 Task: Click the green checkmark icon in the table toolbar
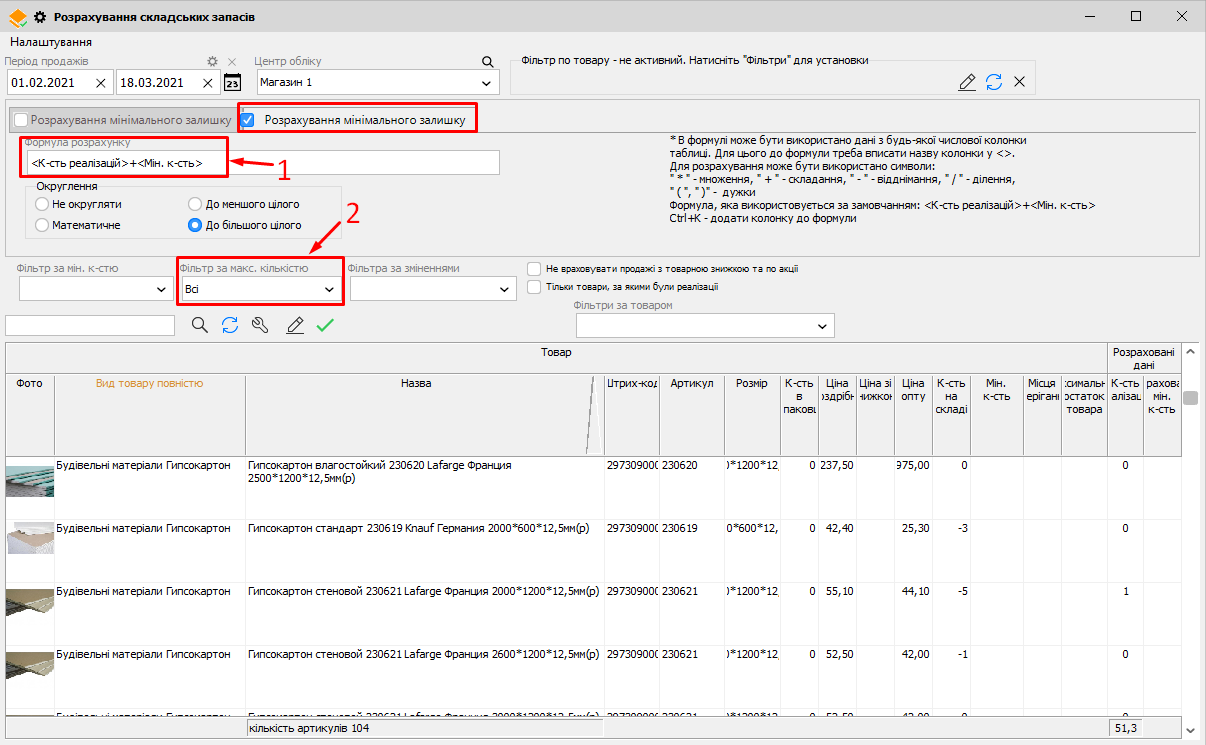325,325
